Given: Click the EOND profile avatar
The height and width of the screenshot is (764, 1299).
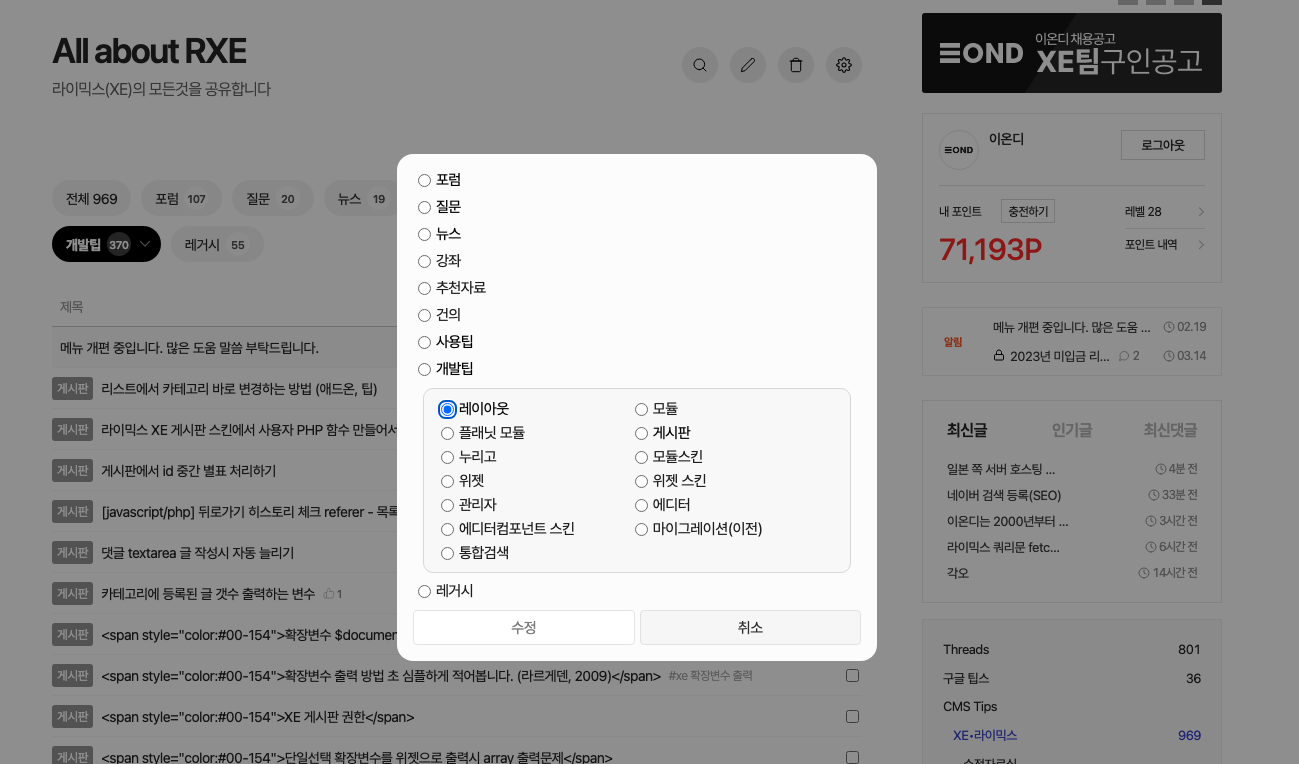Looking at the screenshot, I should pos(959,150).
